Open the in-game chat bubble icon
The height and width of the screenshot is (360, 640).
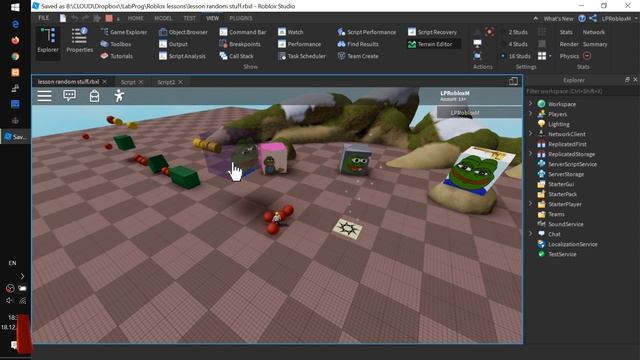69,96
